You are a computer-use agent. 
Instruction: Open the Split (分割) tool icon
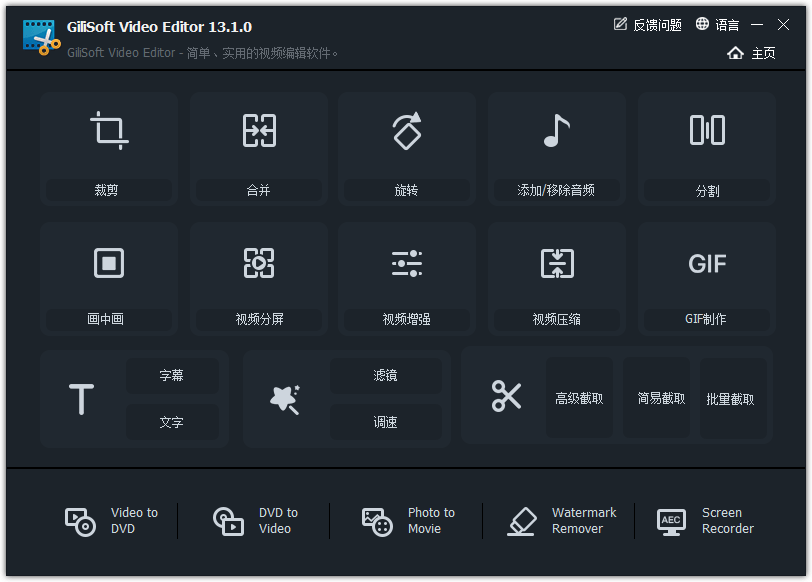pyautogui.click(x=707, y=131)
